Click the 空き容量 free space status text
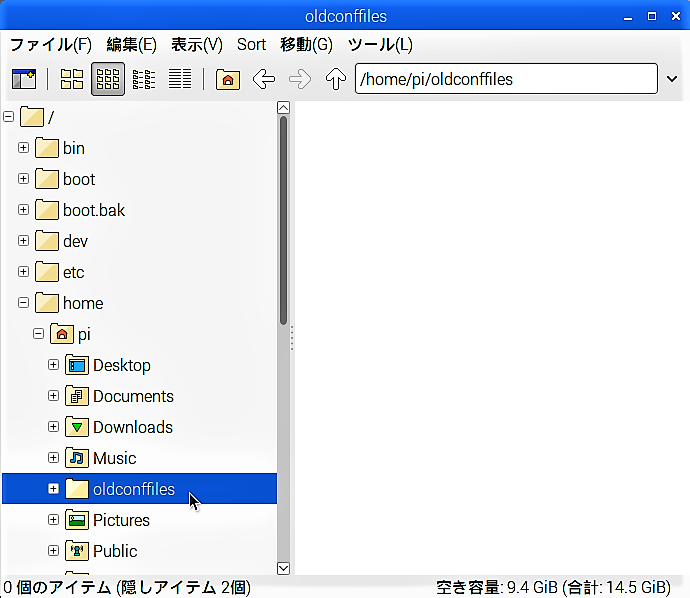This screenshot has width=690, height=598. (553, 587)
